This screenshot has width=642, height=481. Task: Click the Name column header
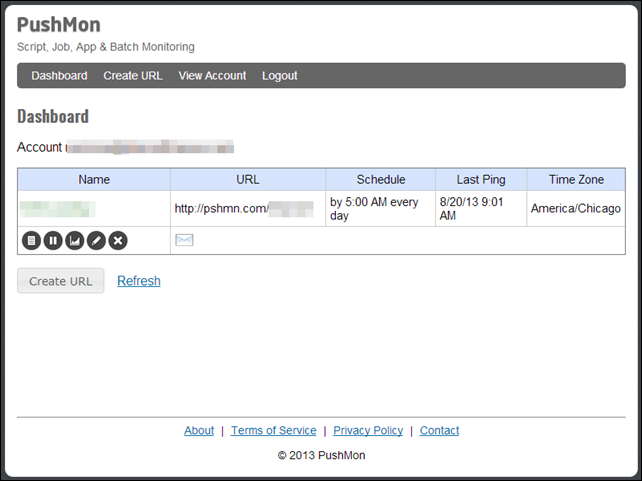pyautogui.click(x=94, y=179)
